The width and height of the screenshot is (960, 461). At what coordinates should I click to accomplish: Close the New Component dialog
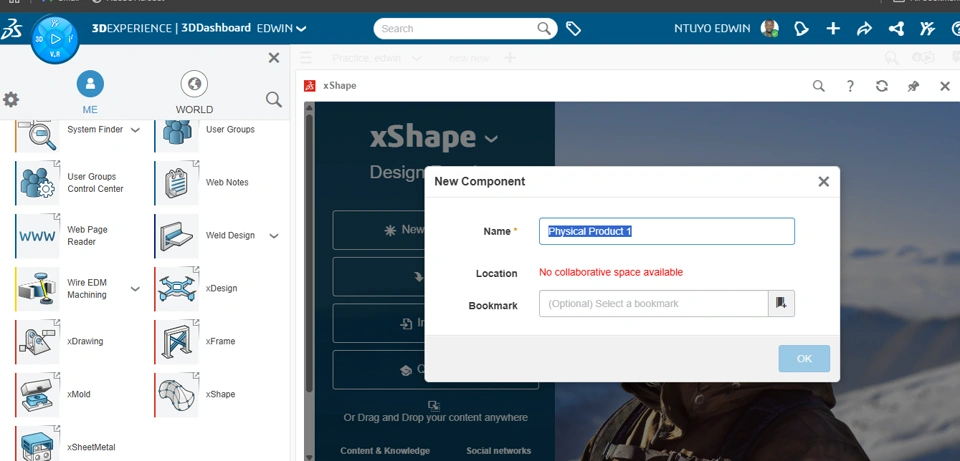point(823,182)
